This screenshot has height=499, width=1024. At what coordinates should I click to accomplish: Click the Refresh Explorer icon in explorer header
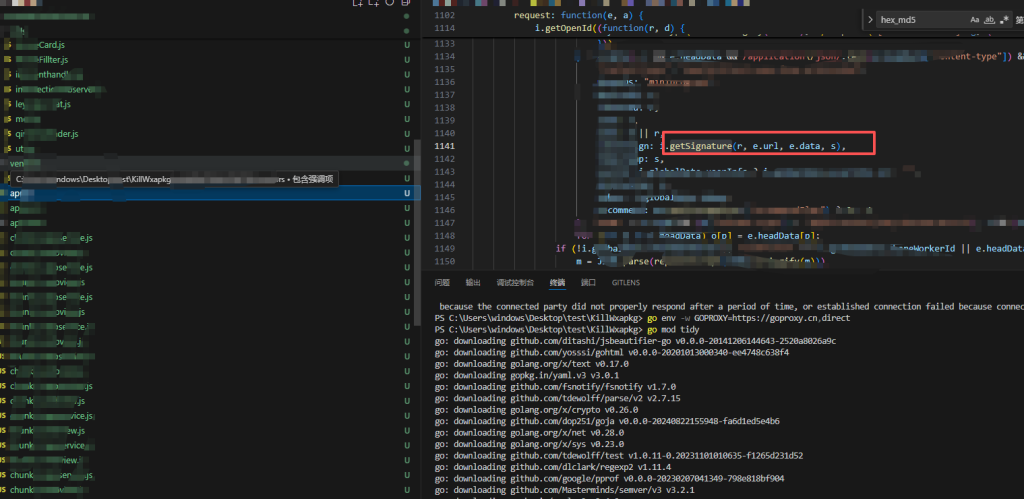(390, 3)
